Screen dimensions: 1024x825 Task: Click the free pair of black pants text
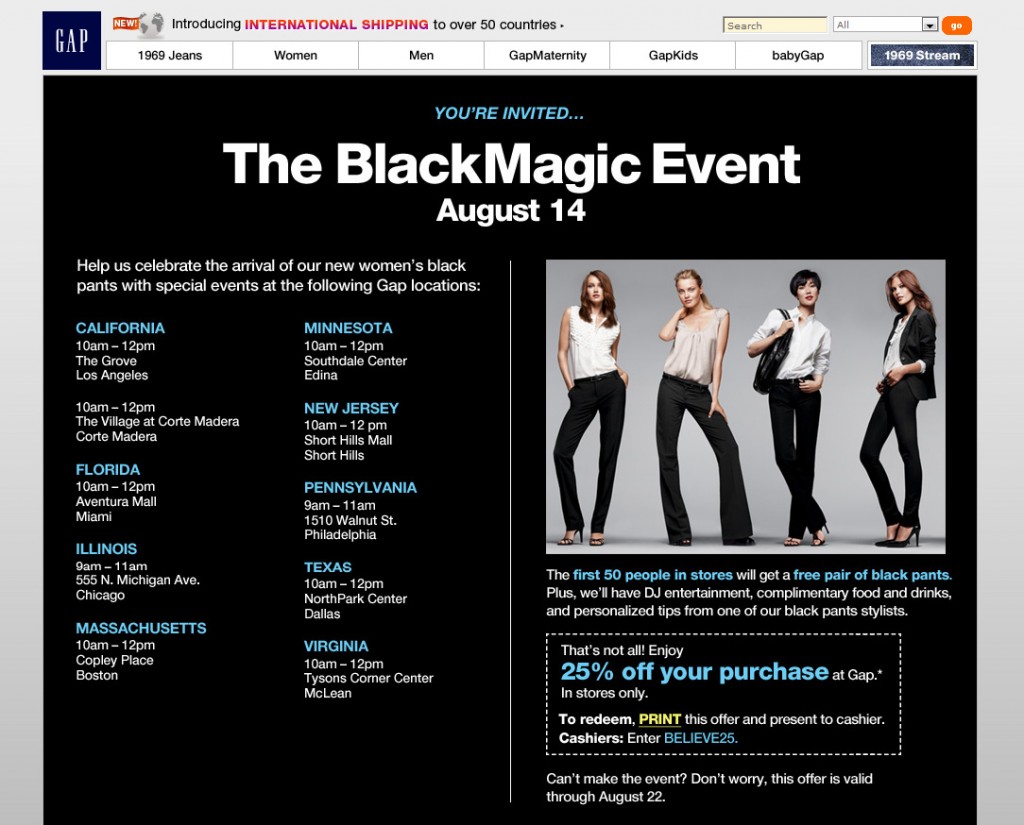[872, 575]
